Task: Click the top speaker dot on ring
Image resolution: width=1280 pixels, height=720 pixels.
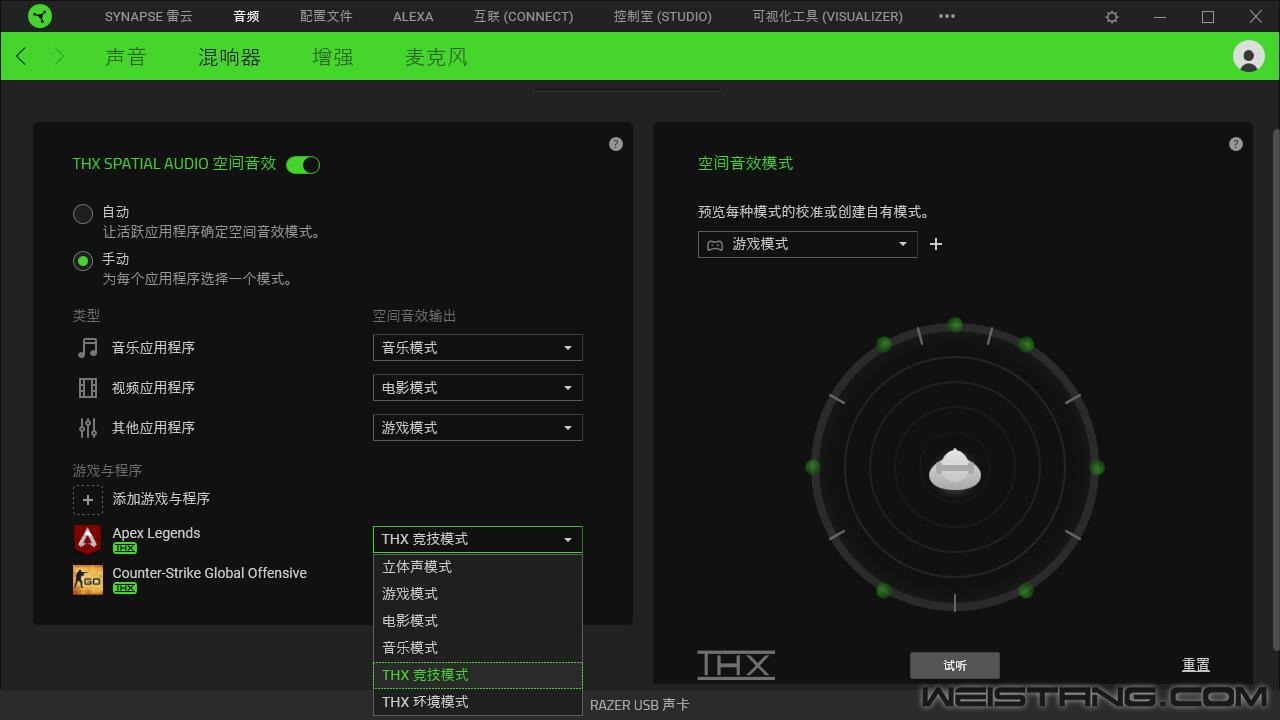Action: (955, 325)
